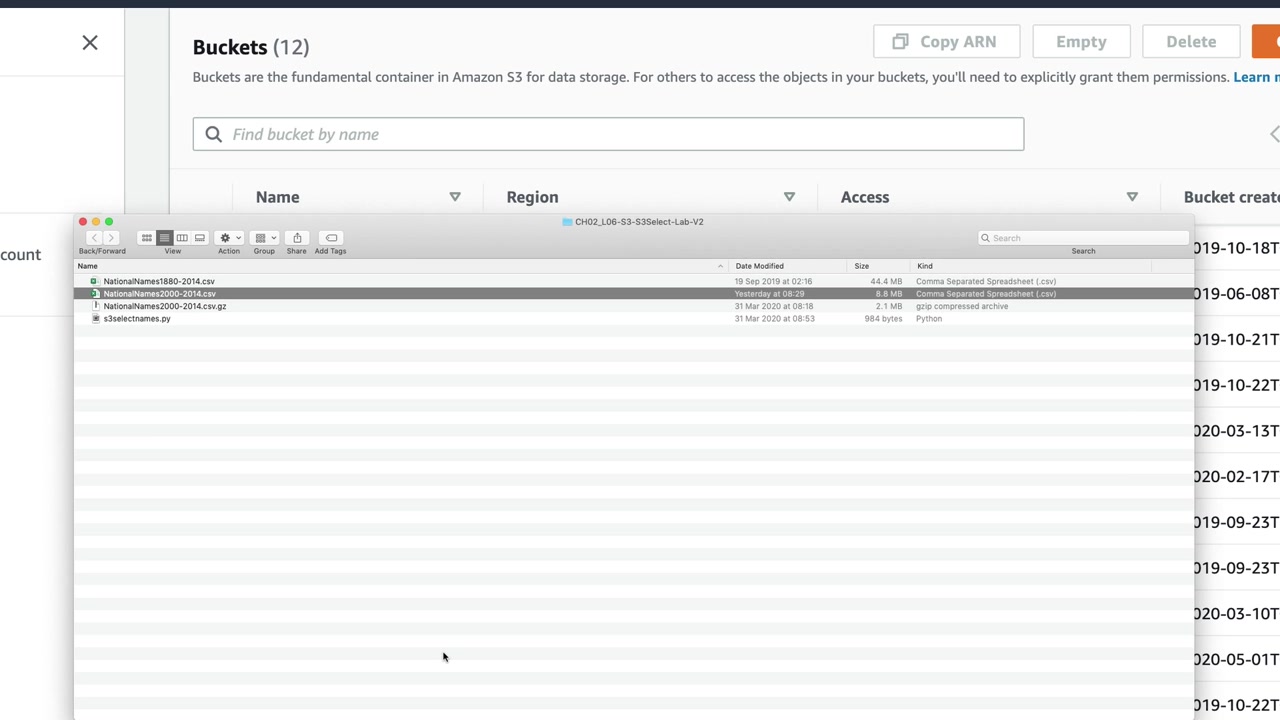The image size is (1280, 720).
Task: Sort Finder files by Date Modified
Action: click(760, 266)
